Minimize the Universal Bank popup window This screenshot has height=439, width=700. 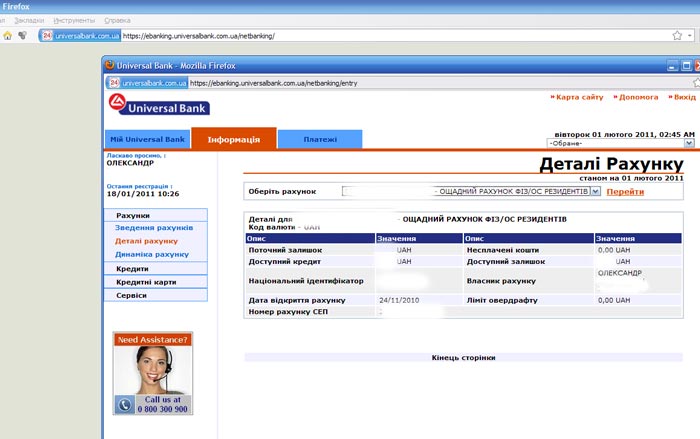tap(673, 66)
